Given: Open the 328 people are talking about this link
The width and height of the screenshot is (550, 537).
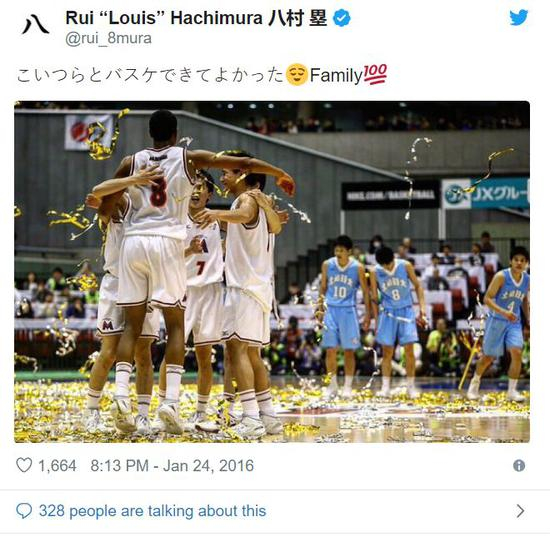Looking at the screenshot, I should pos(153,511).
